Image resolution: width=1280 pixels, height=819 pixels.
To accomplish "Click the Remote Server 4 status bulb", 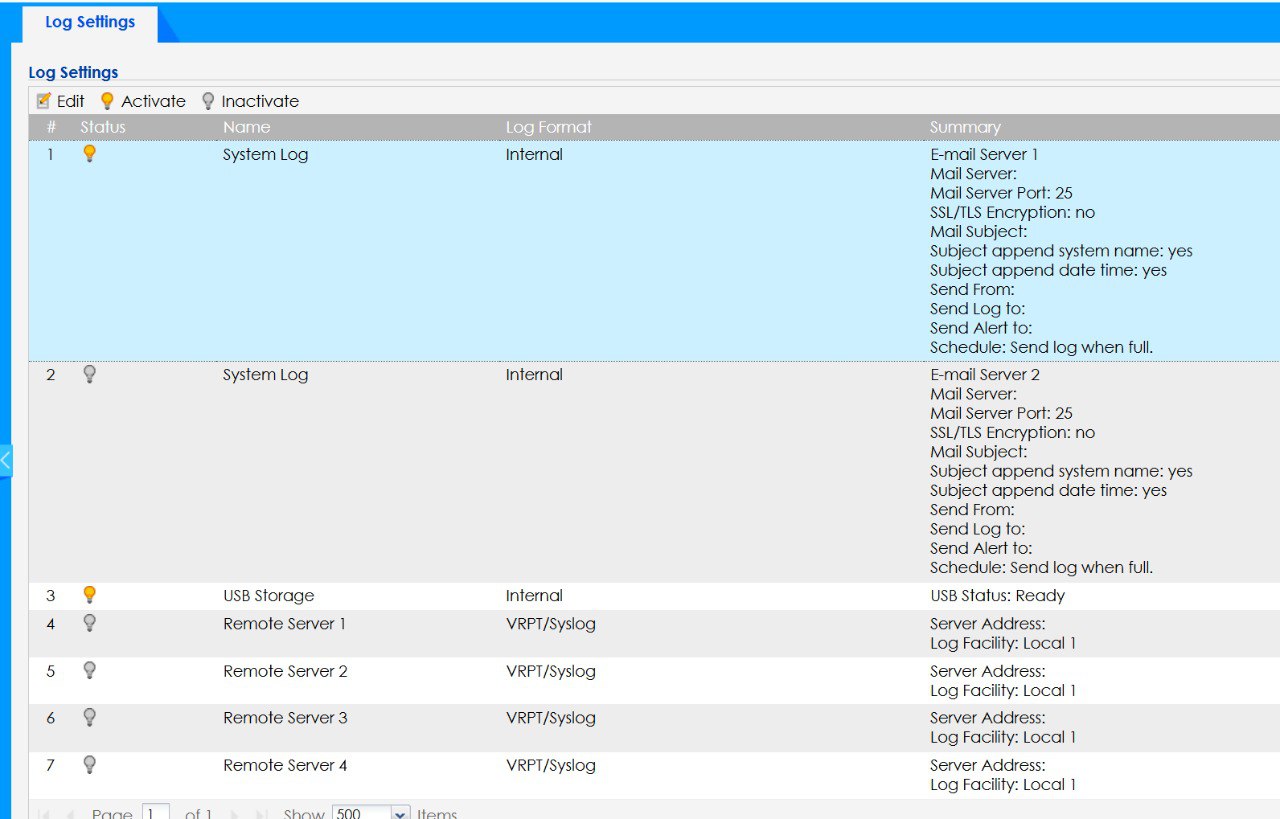I will 89,765.
